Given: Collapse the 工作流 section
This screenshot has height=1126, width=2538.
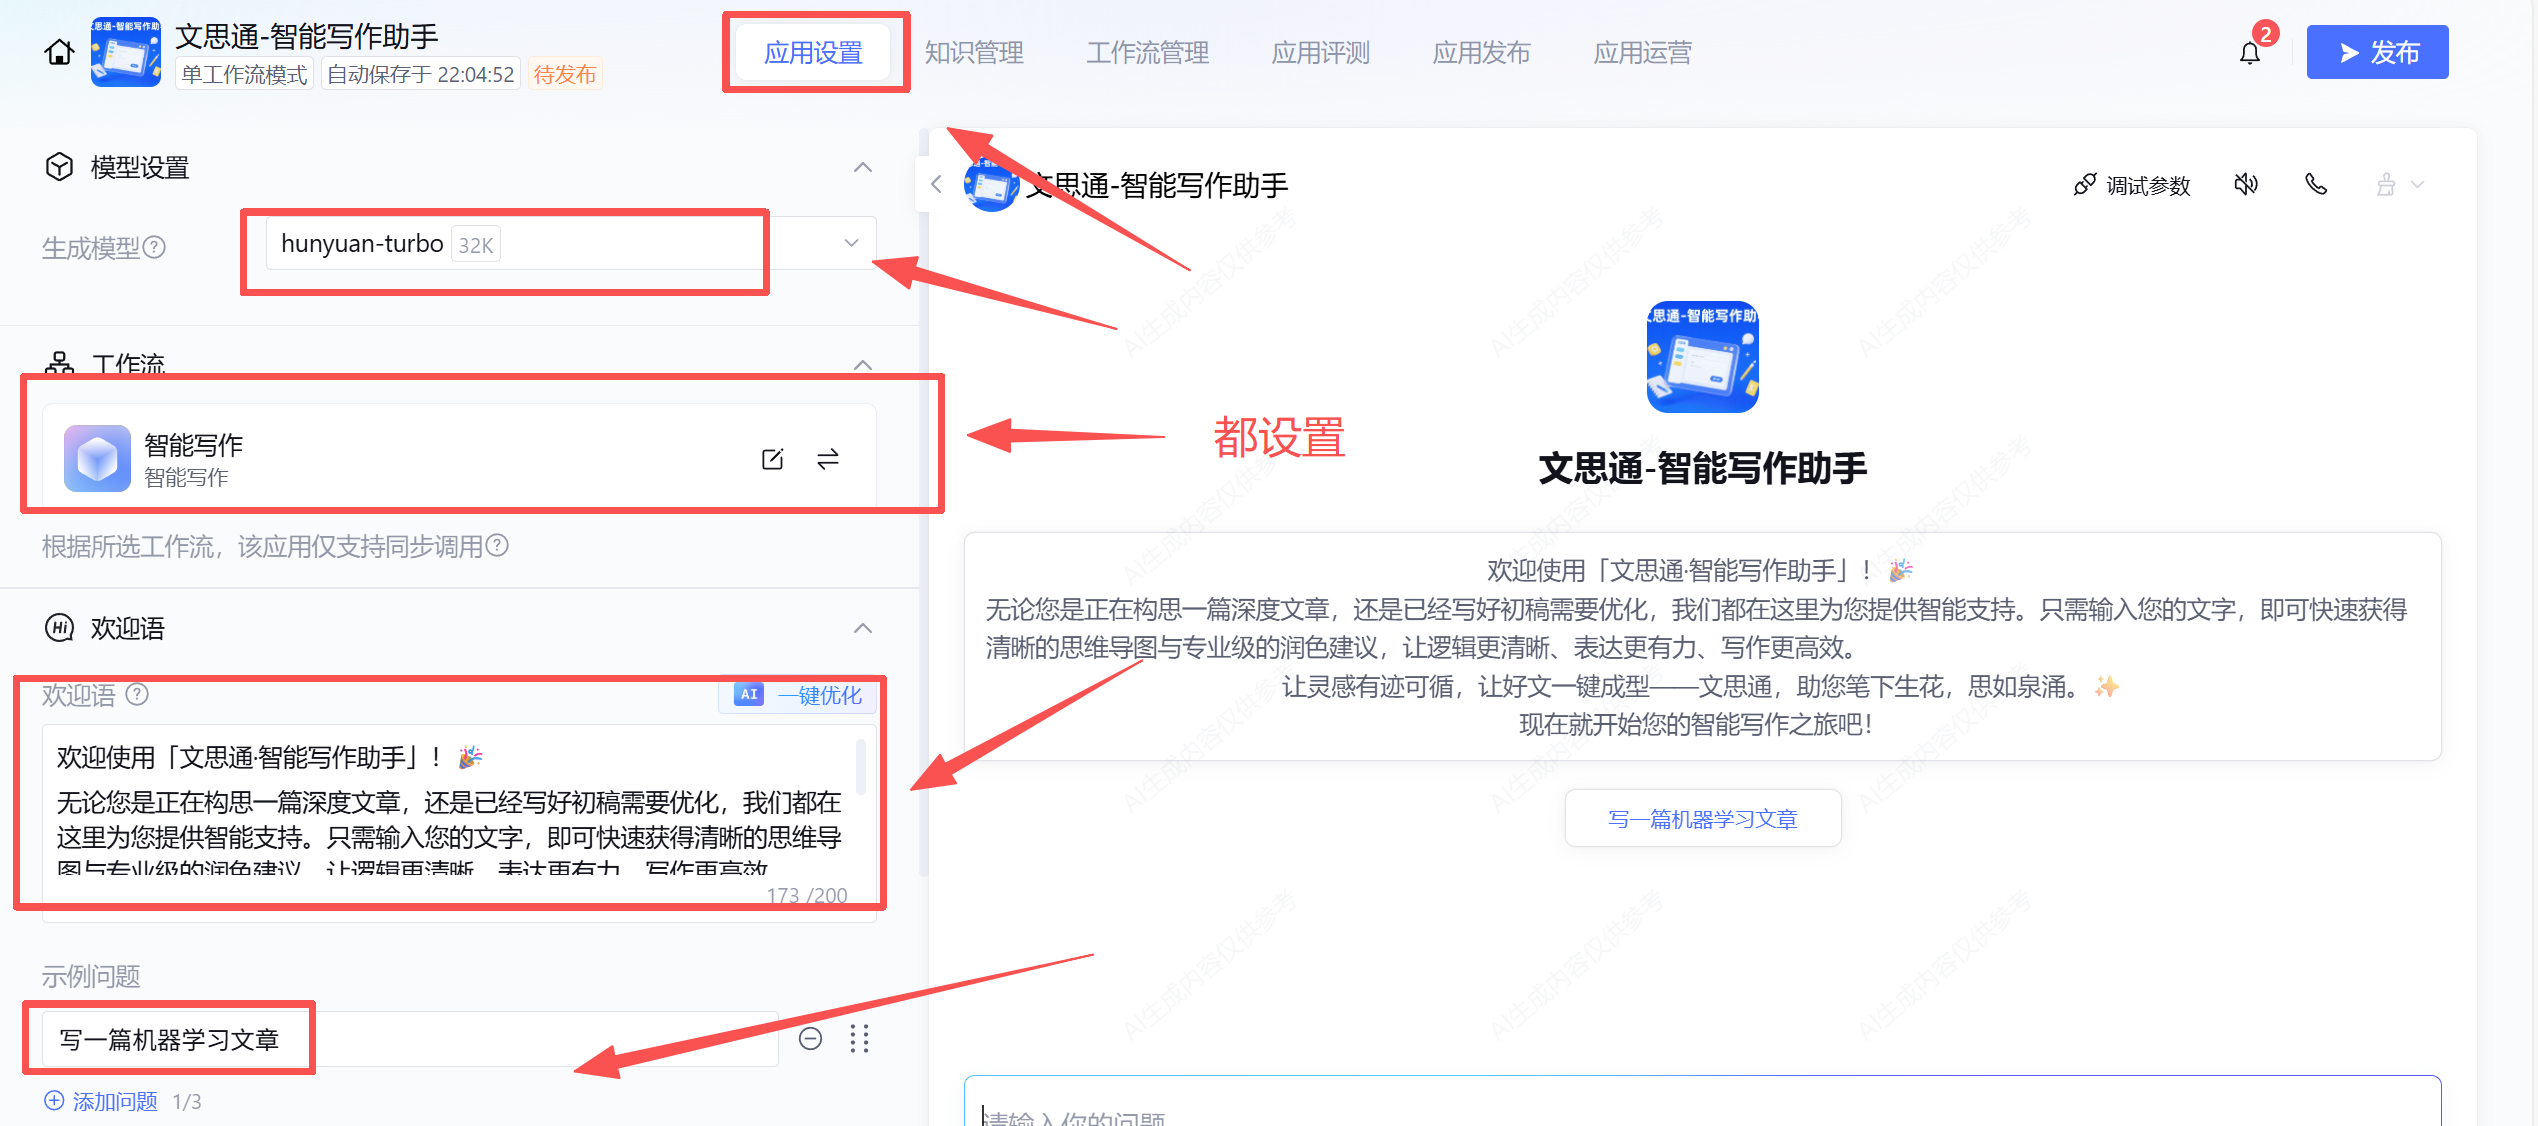Looking at the screenshot, I should 863,364.
